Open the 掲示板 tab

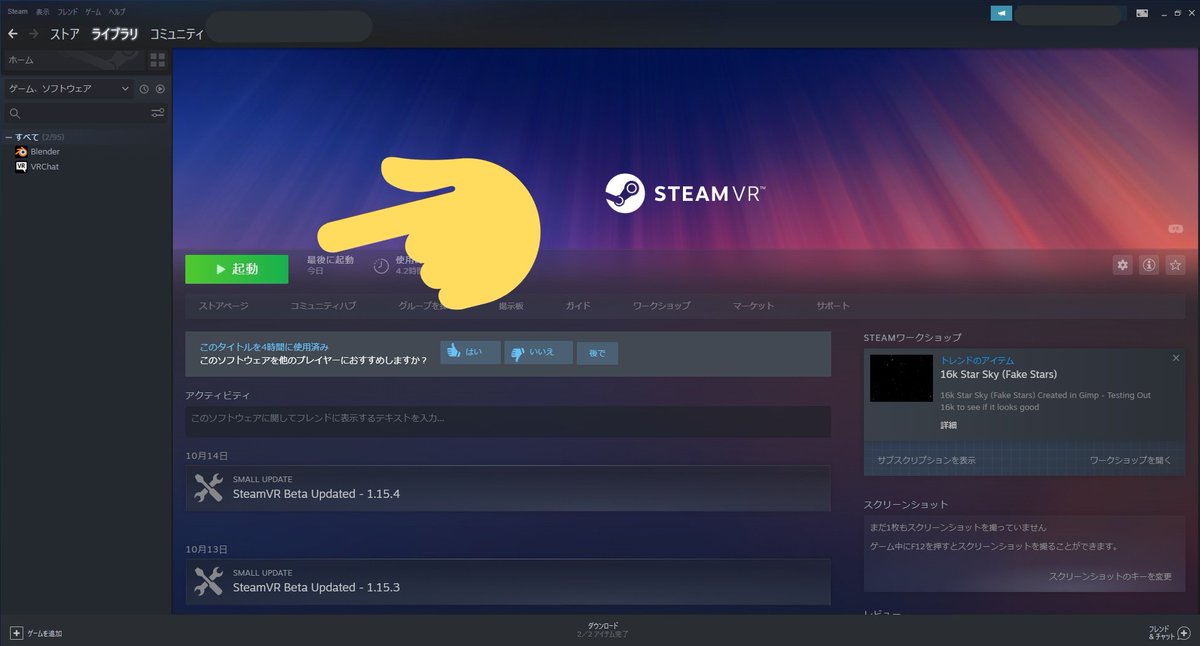pos(511,306)
